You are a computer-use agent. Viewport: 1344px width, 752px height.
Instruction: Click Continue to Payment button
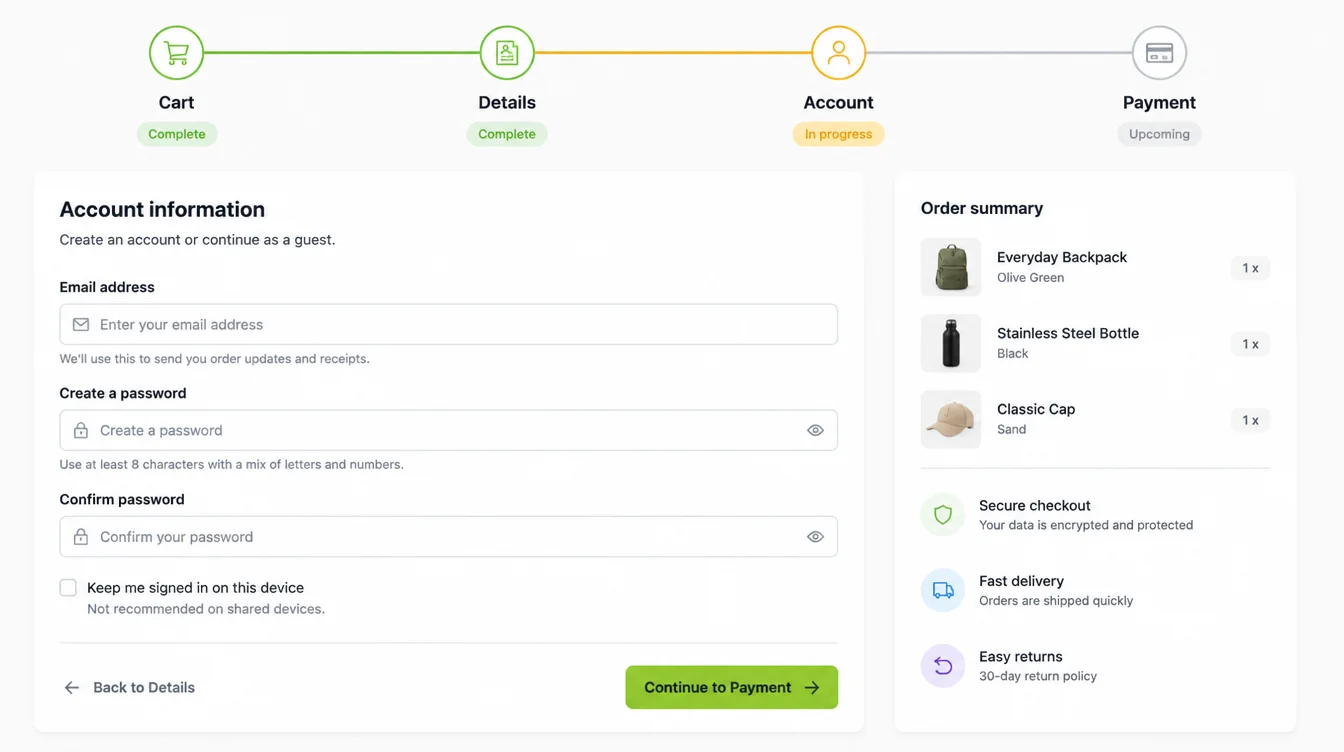tap(732, 688)
